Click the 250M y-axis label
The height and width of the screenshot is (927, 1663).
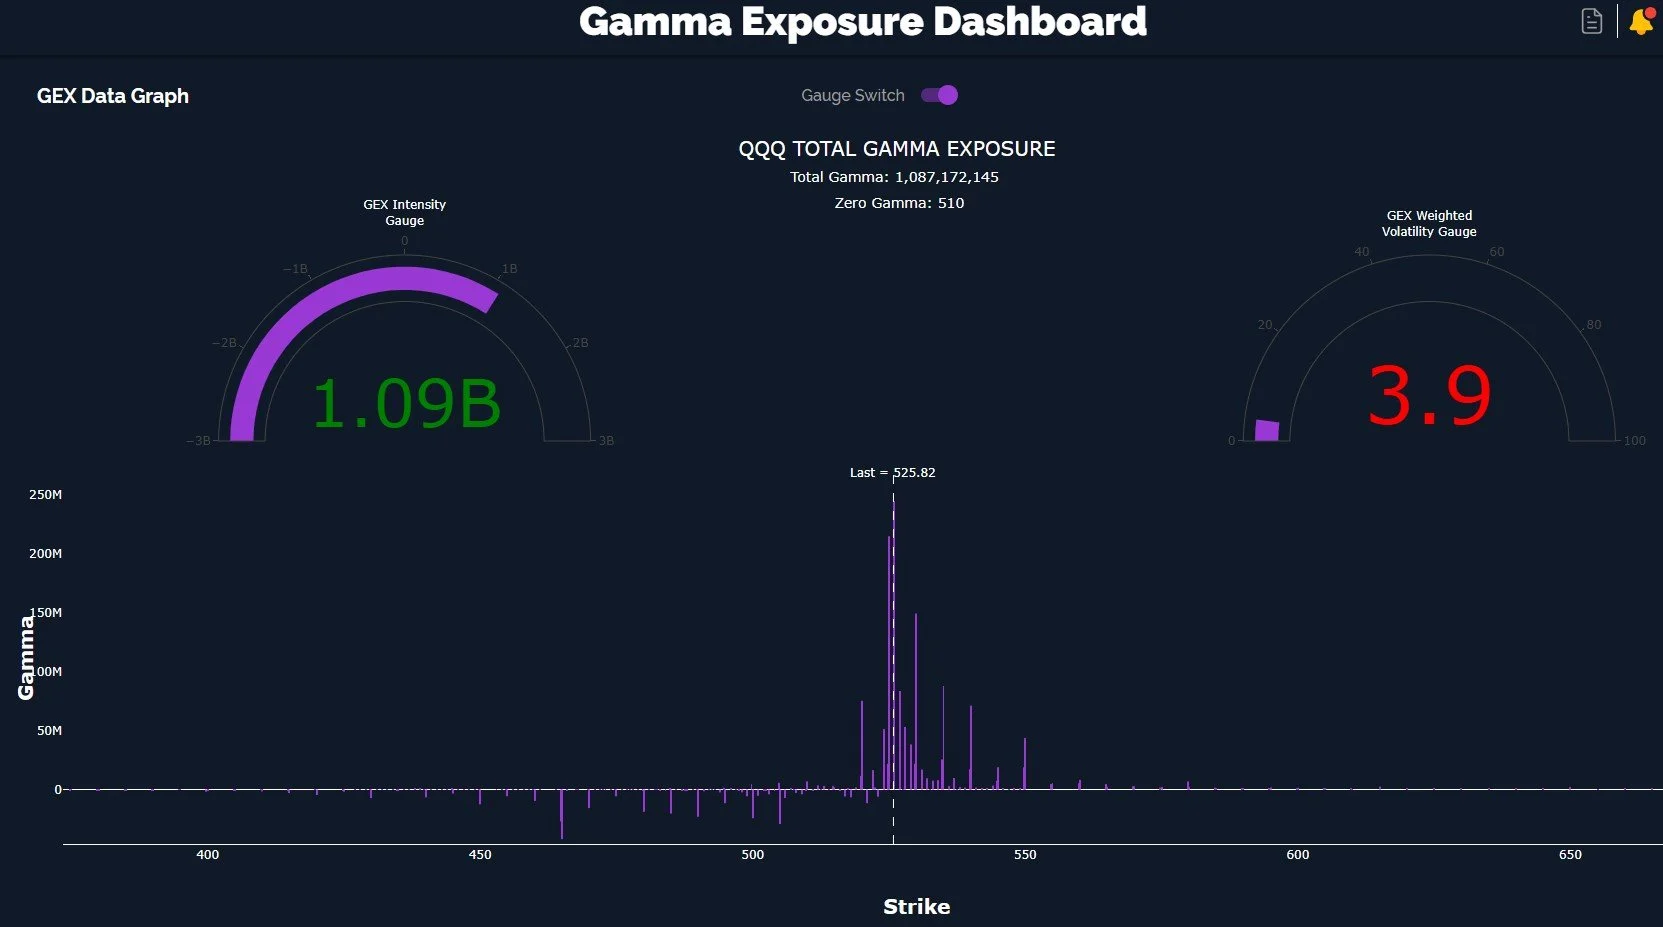pos(46,495)
